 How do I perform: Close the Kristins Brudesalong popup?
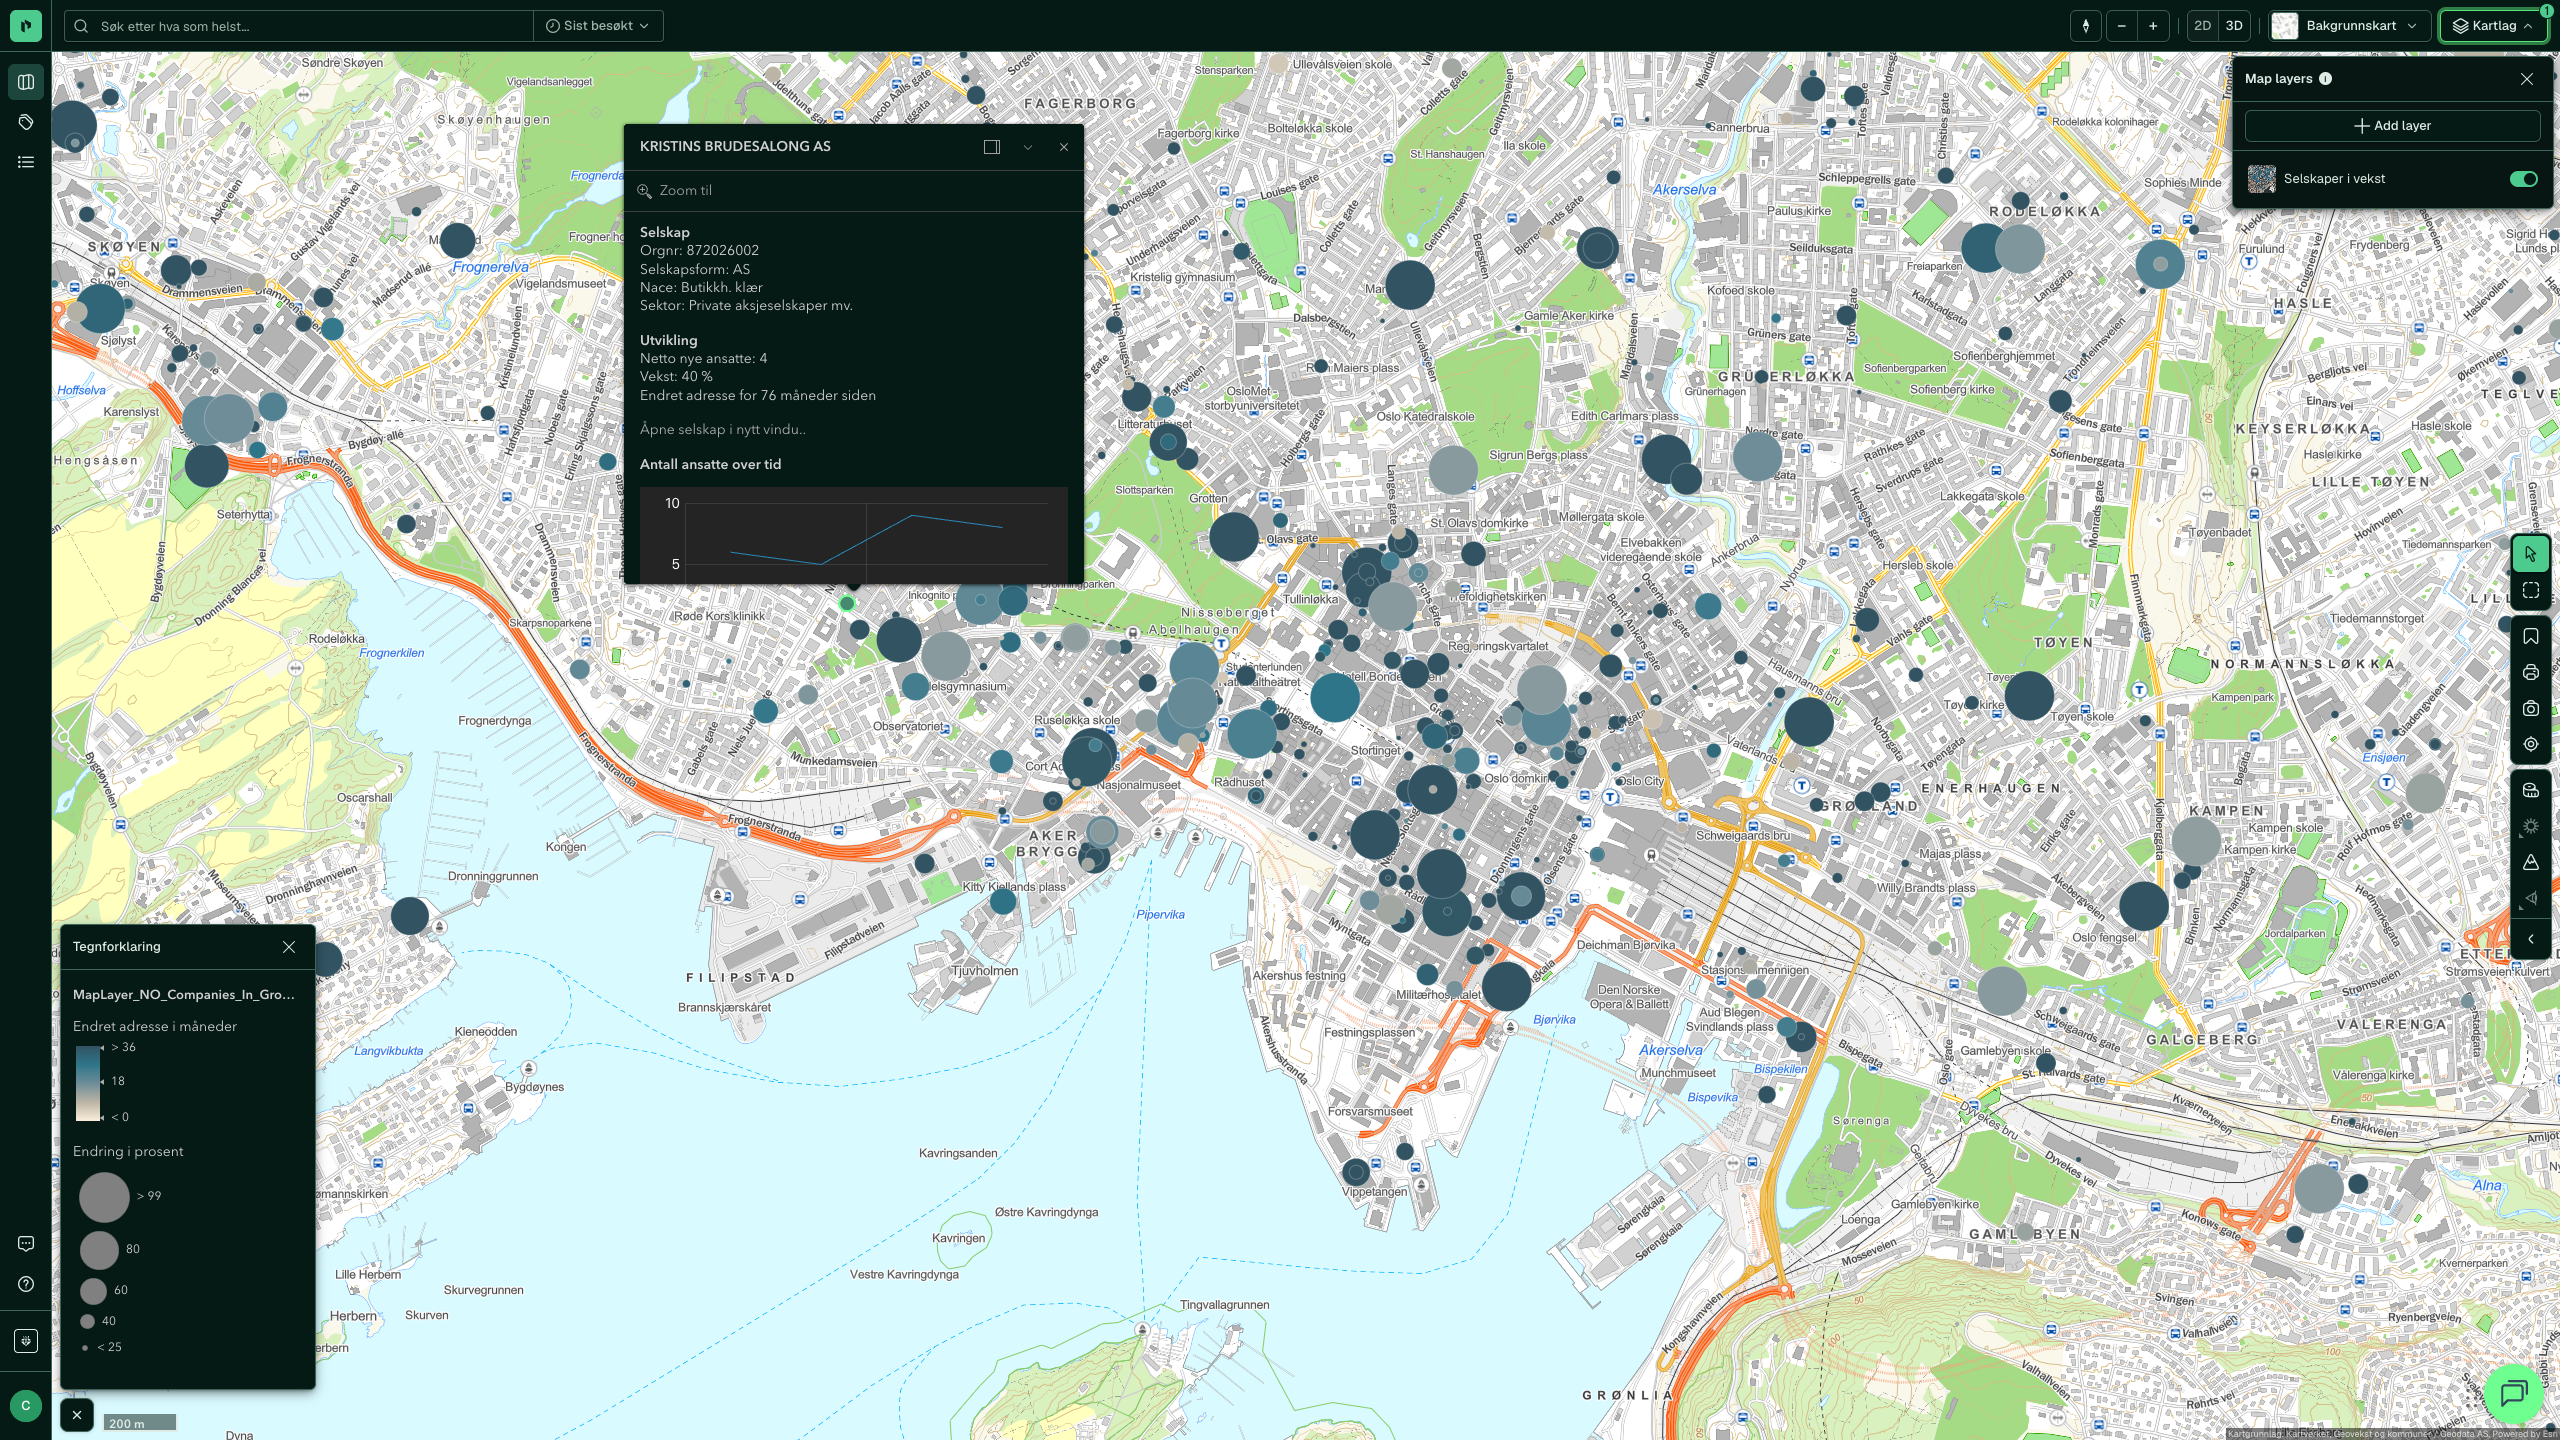(1064, 147)
